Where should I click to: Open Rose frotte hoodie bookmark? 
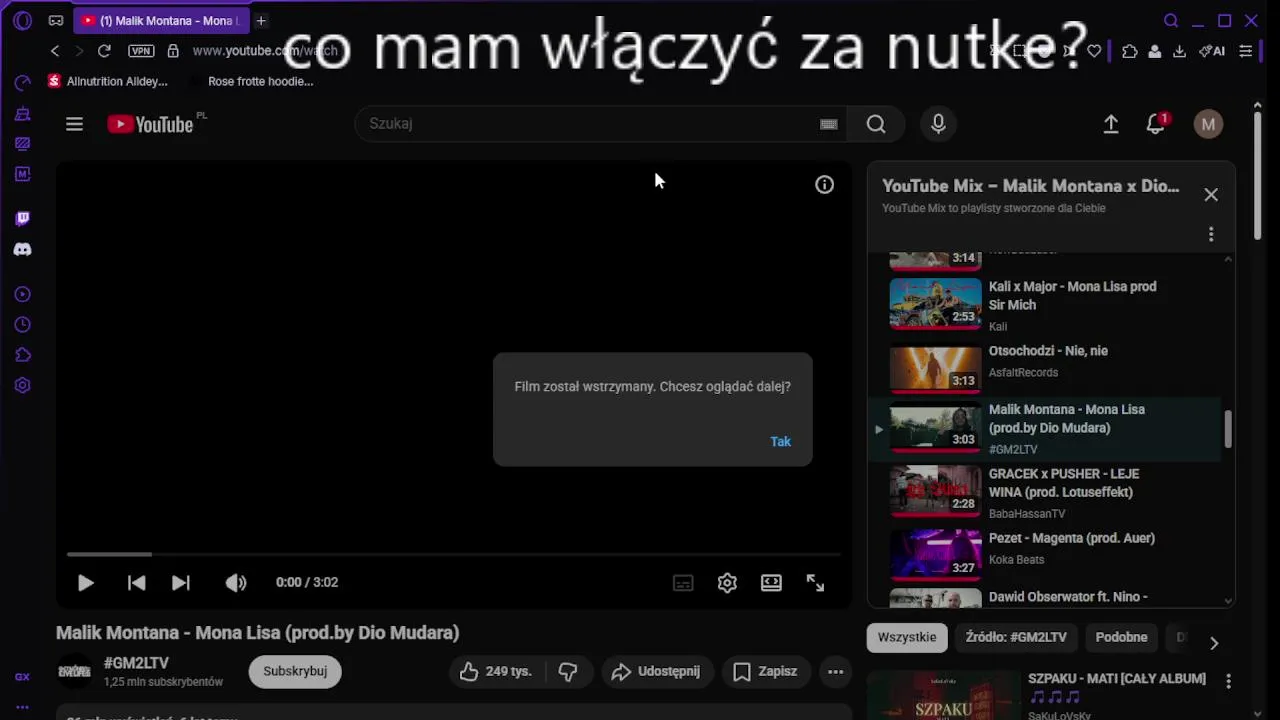click(x=260, y=81)
